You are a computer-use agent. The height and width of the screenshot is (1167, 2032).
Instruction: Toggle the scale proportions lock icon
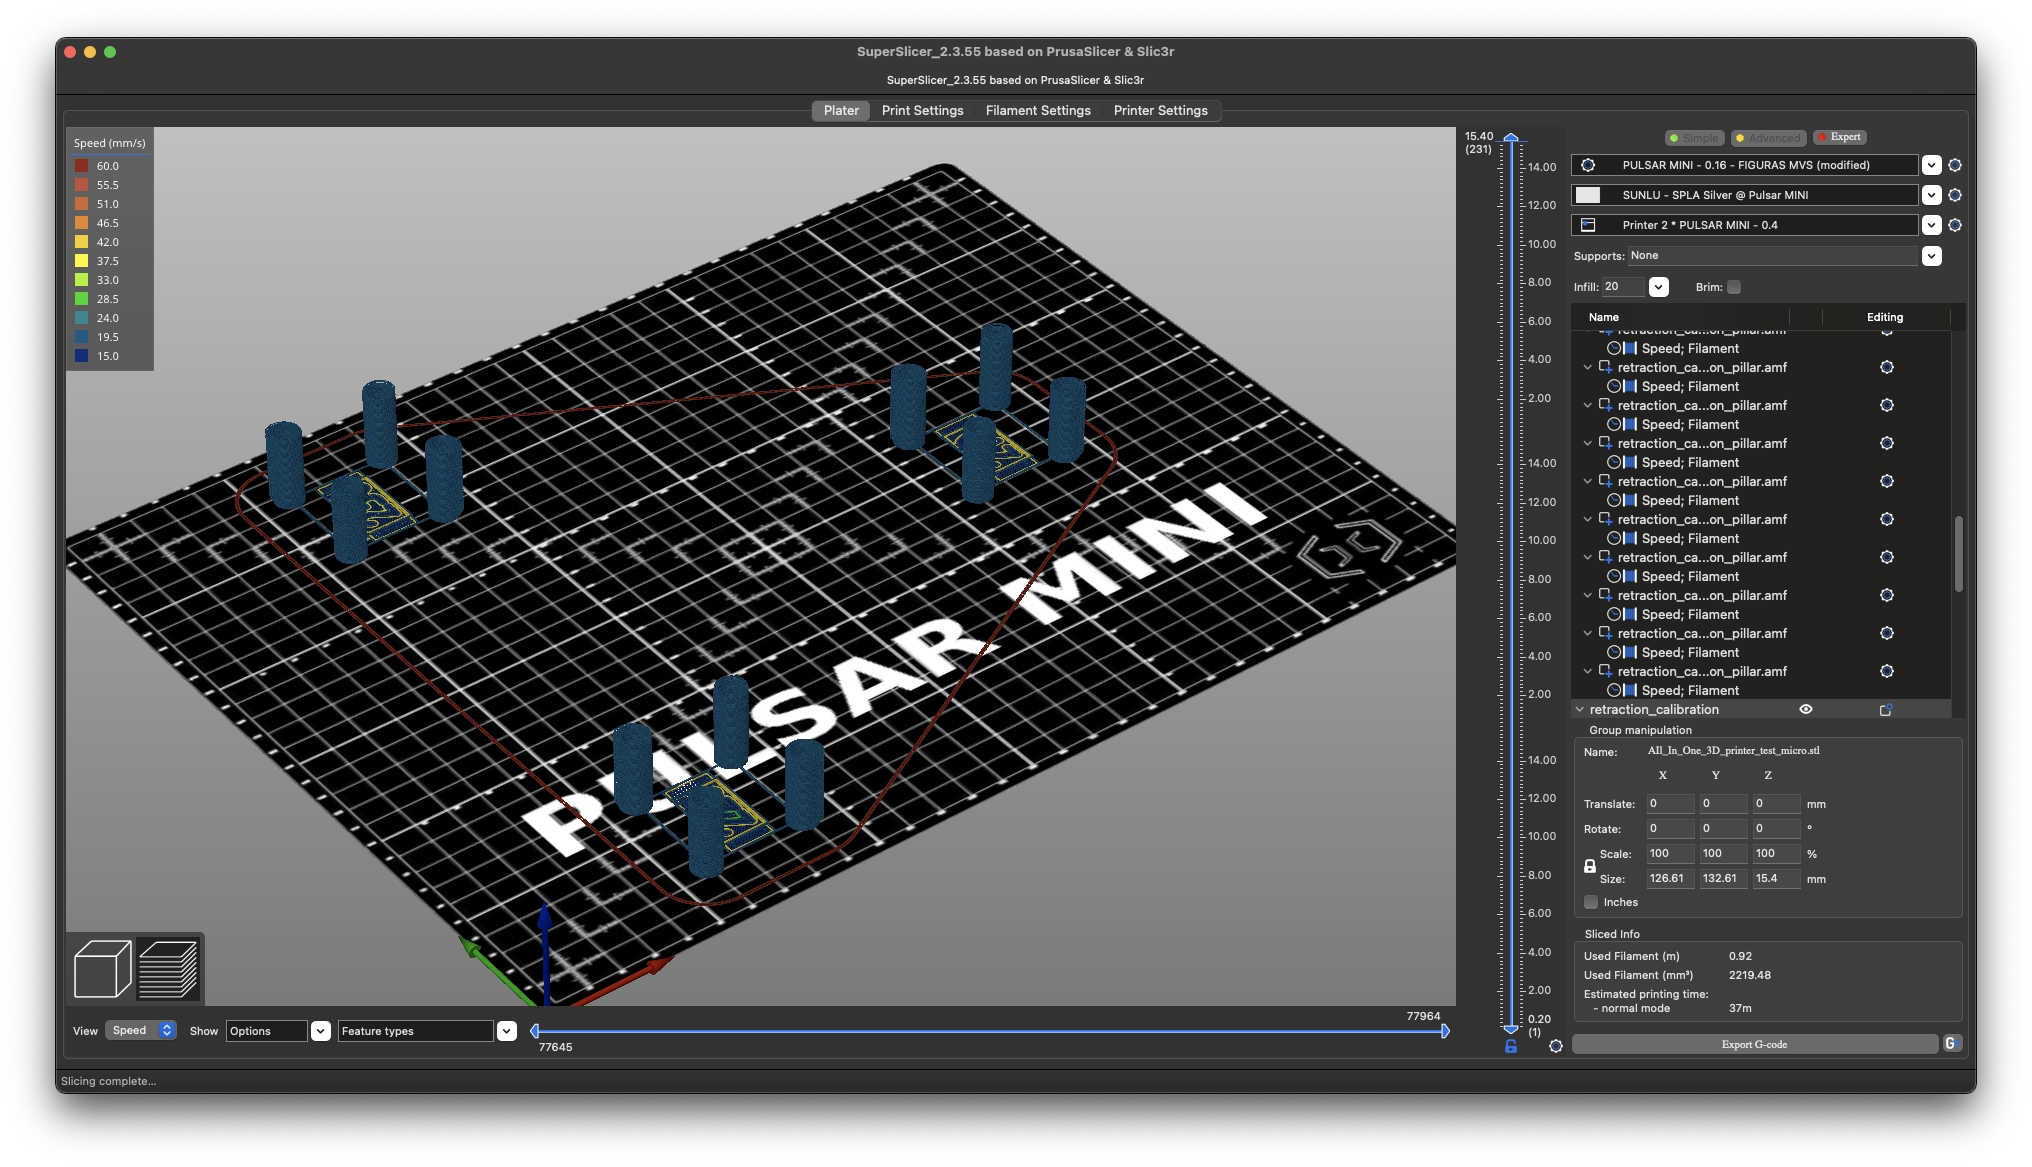point(1590,866)
